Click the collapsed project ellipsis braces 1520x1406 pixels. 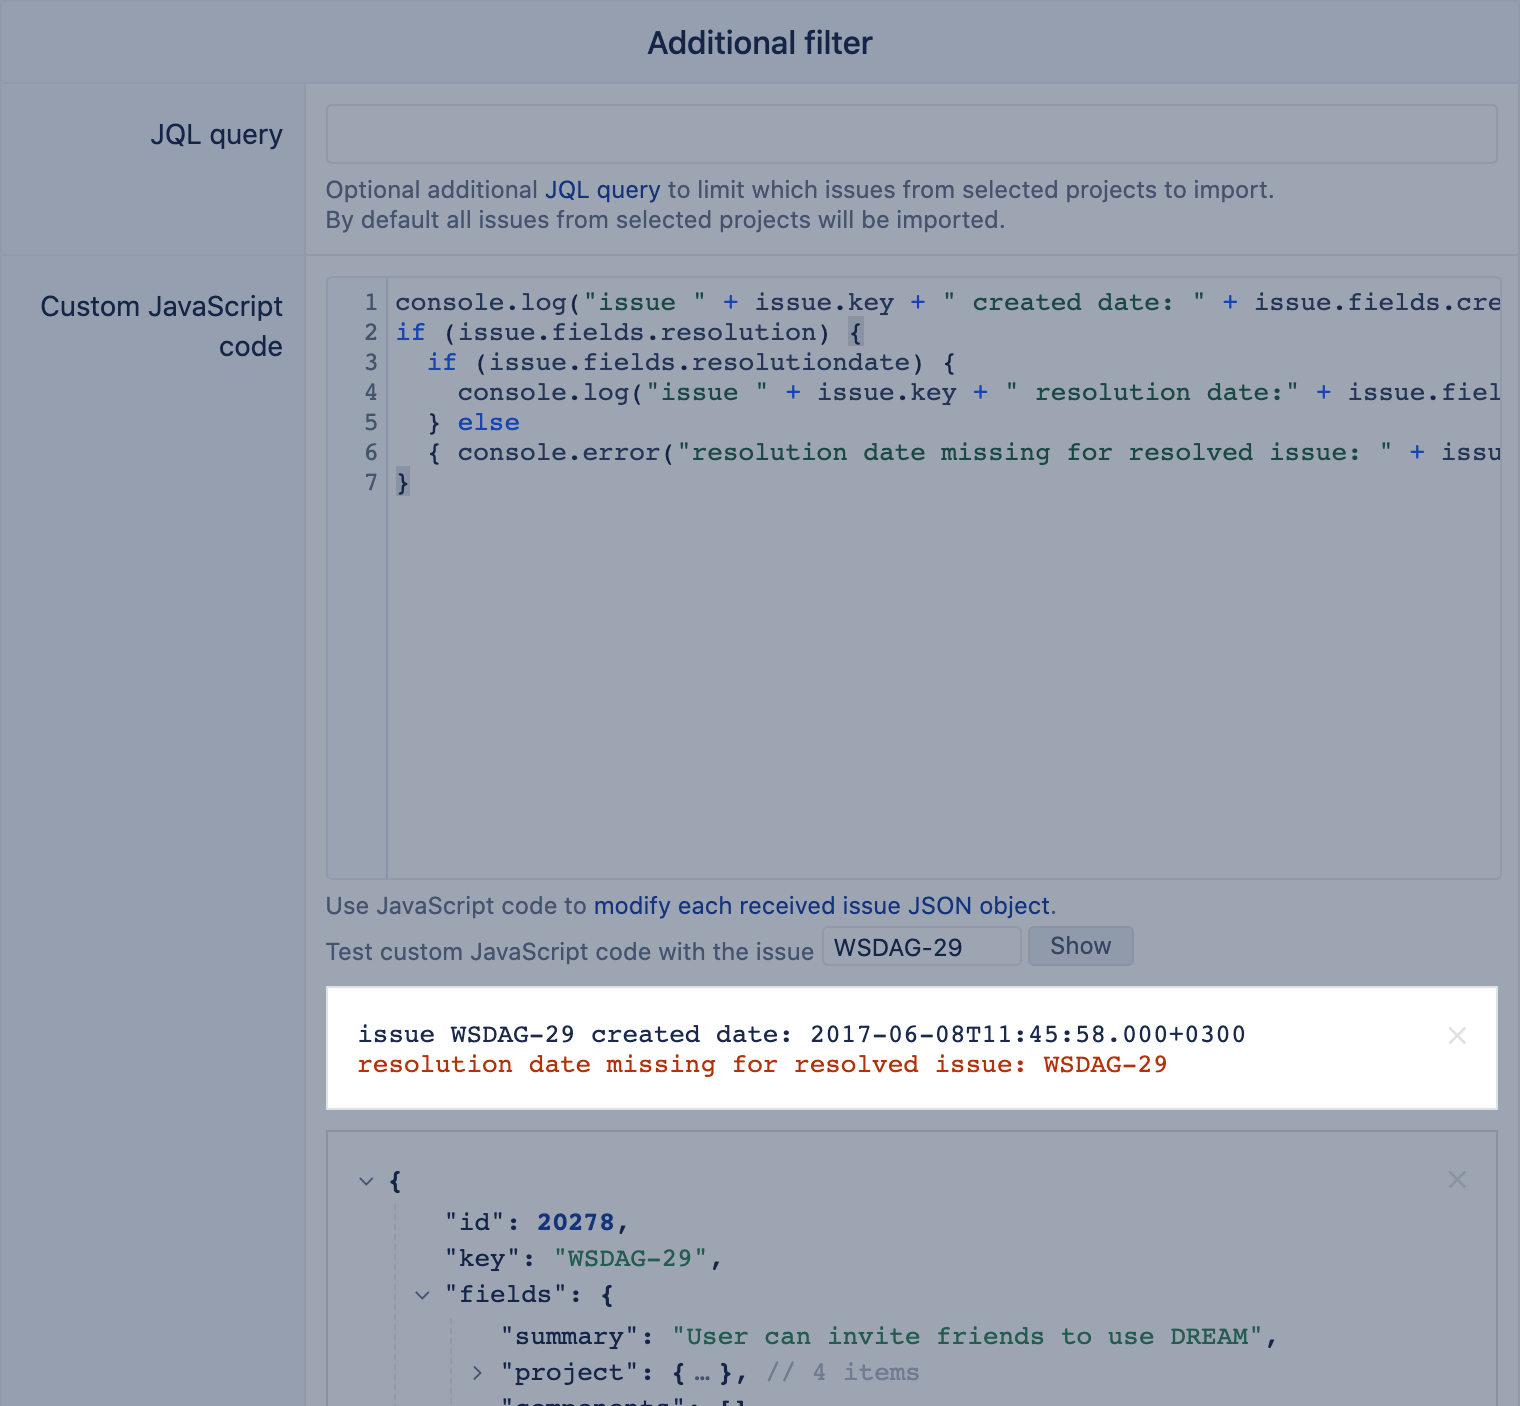pos(702,1373)
